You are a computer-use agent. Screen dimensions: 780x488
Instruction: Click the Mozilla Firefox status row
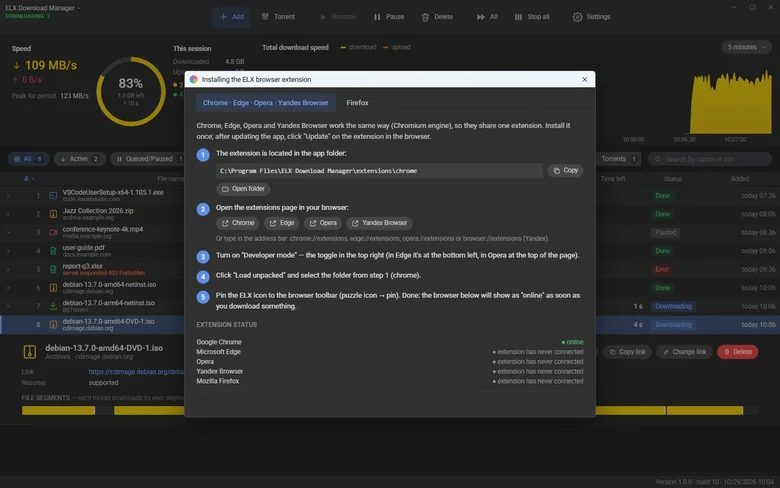390,381
